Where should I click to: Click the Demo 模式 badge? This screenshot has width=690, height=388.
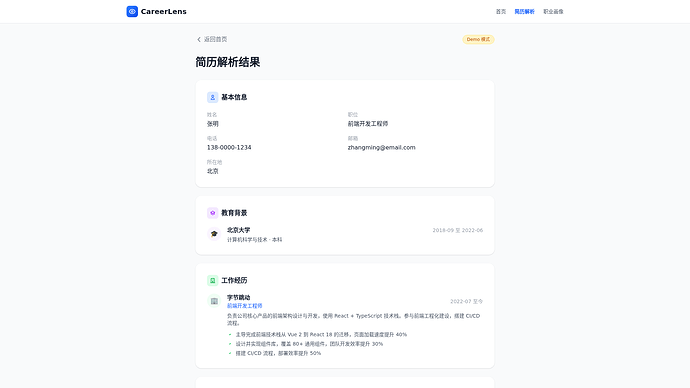click(x=478, y=40)
